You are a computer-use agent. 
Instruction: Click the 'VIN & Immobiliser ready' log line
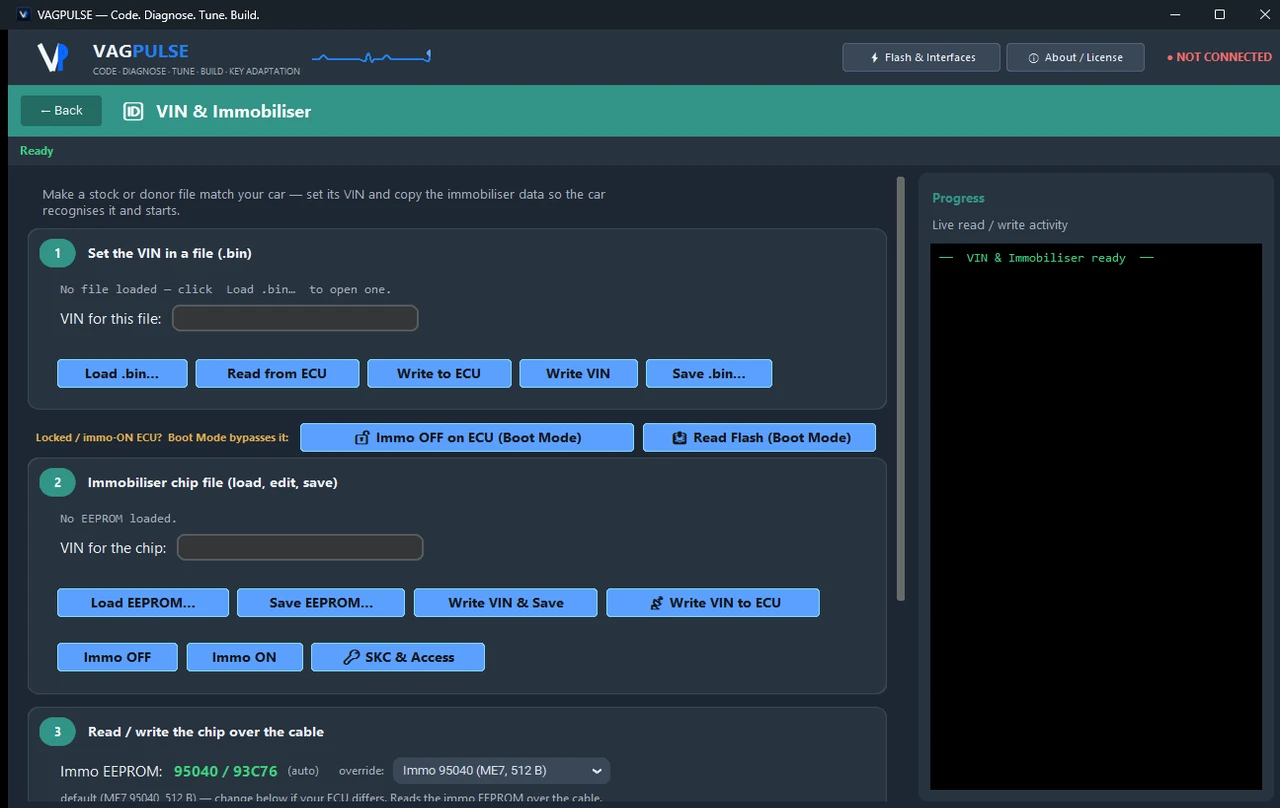click(x=1047, y=258)
